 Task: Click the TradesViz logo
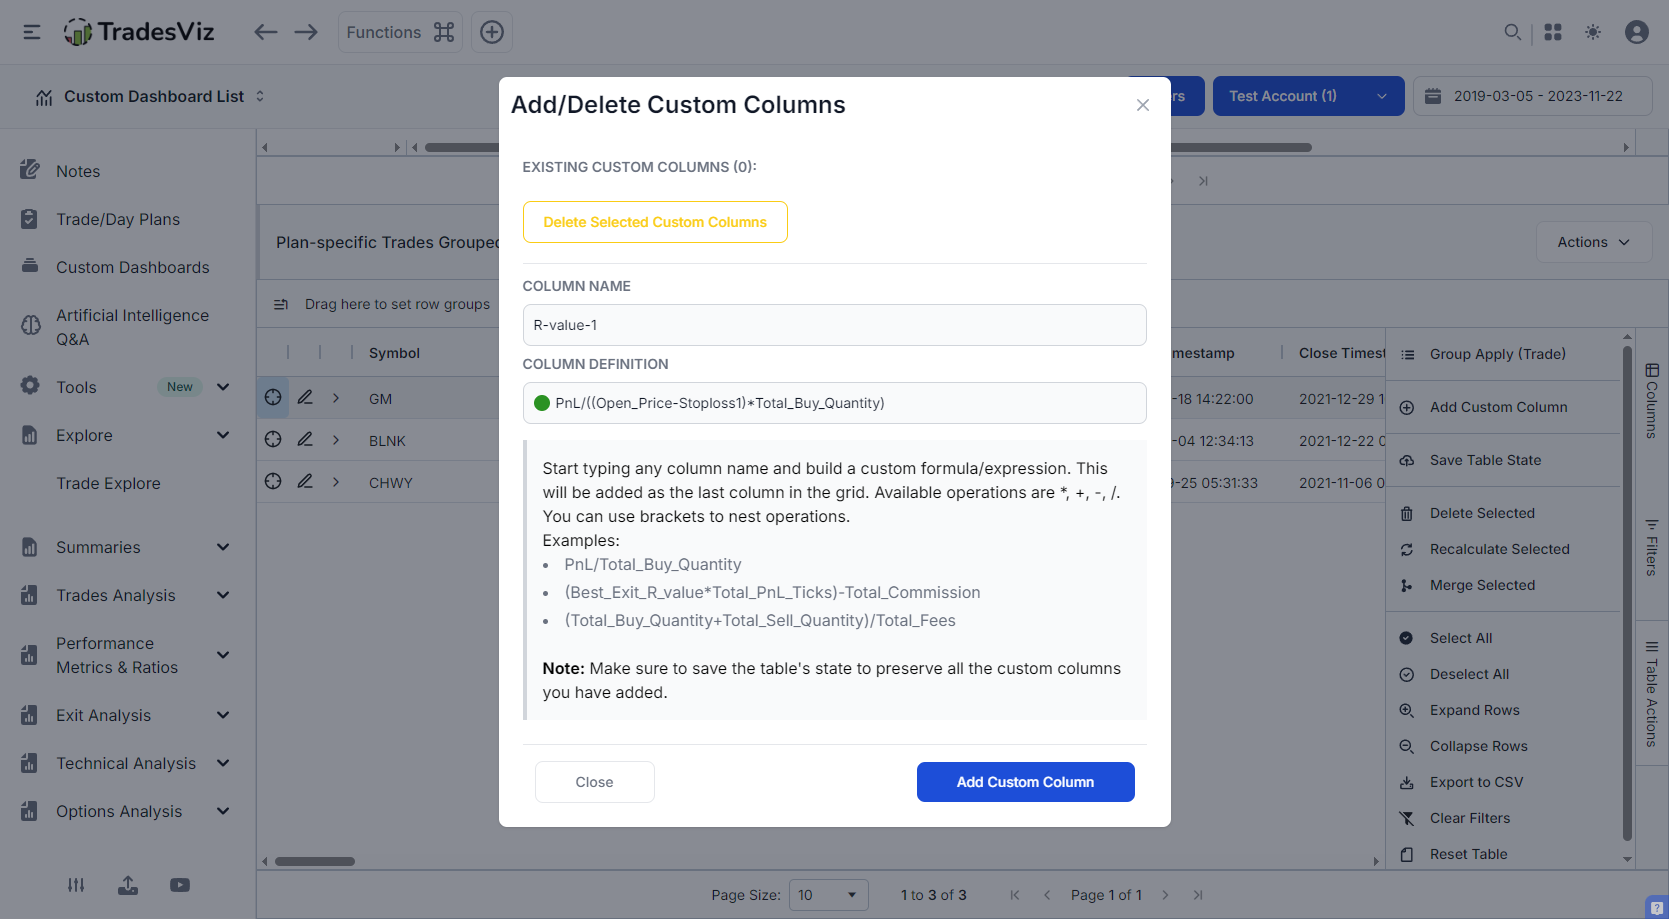[x=139, y=32]
